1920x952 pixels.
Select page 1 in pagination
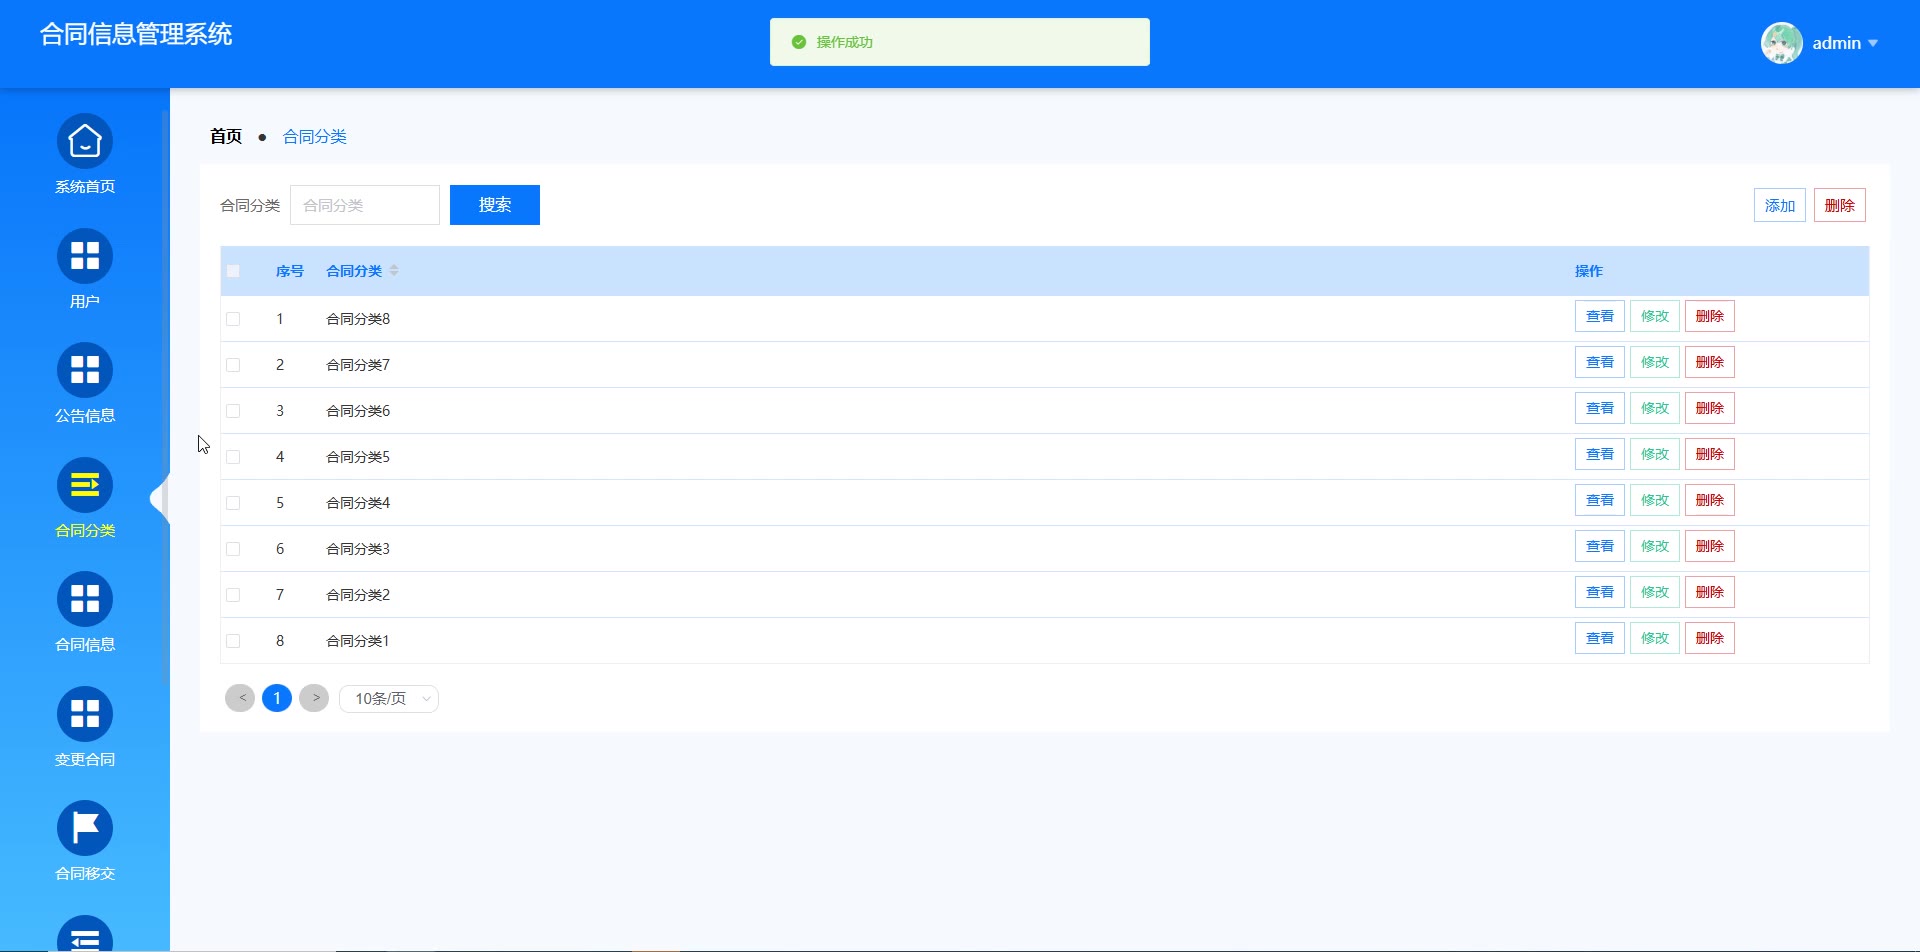[277, 698]
